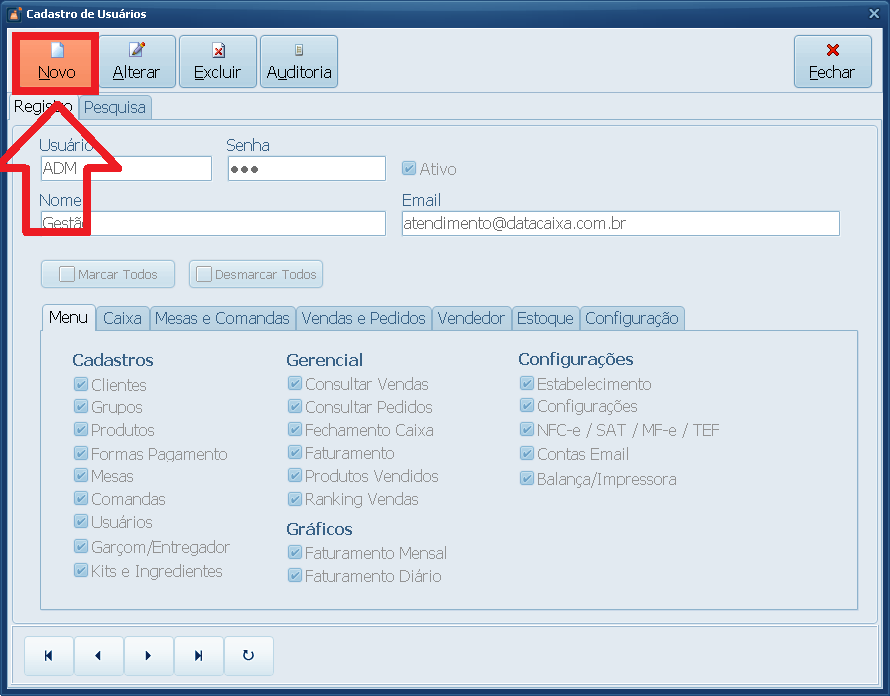
Task: Open the Auditoria audit log
Action: pos(299,62)
